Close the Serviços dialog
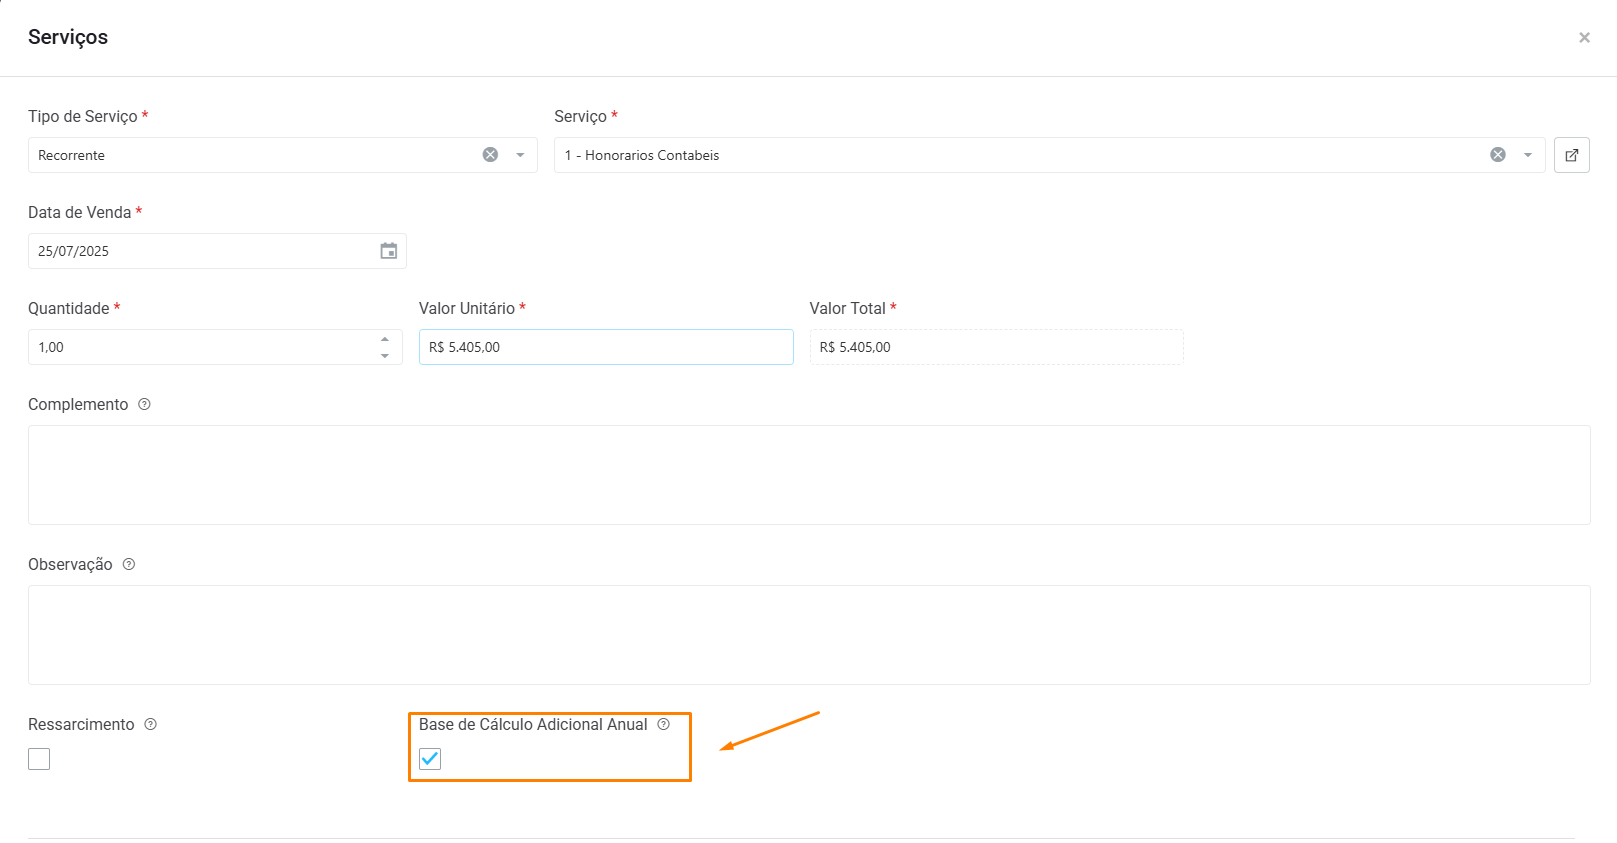Viewport: 1617px width, 843px height. pyautogui.click(x=1584, y=38)
